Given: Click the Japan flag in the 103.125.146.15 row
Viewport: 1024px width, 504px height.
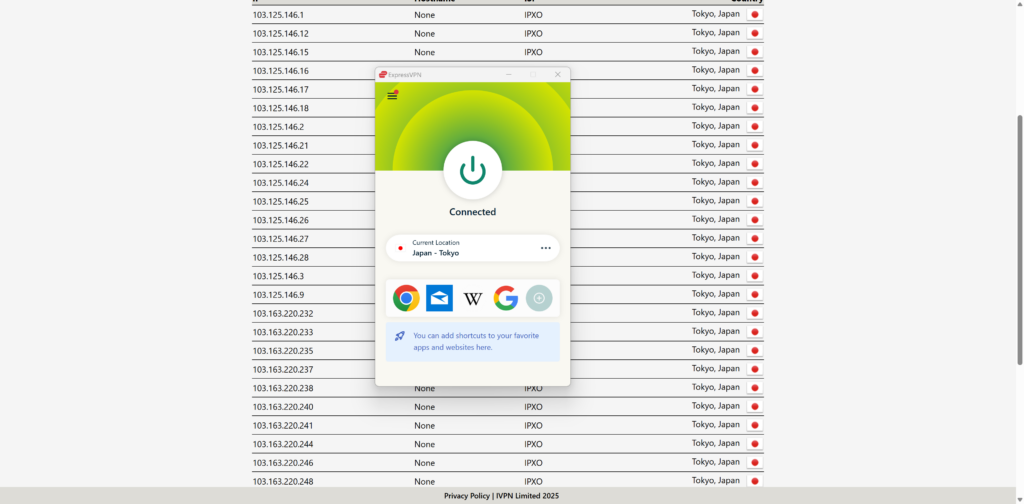Looking at the screenshot, I should [755, 52].
